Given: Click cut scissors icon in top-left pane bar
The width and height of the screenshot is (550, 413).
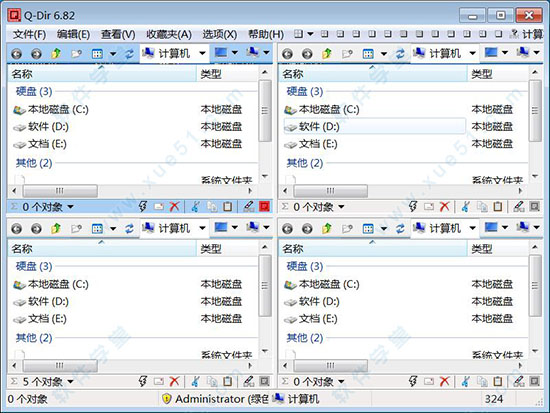Looking at the screenshot, I should pyautogui.click(x=195, y=207).
